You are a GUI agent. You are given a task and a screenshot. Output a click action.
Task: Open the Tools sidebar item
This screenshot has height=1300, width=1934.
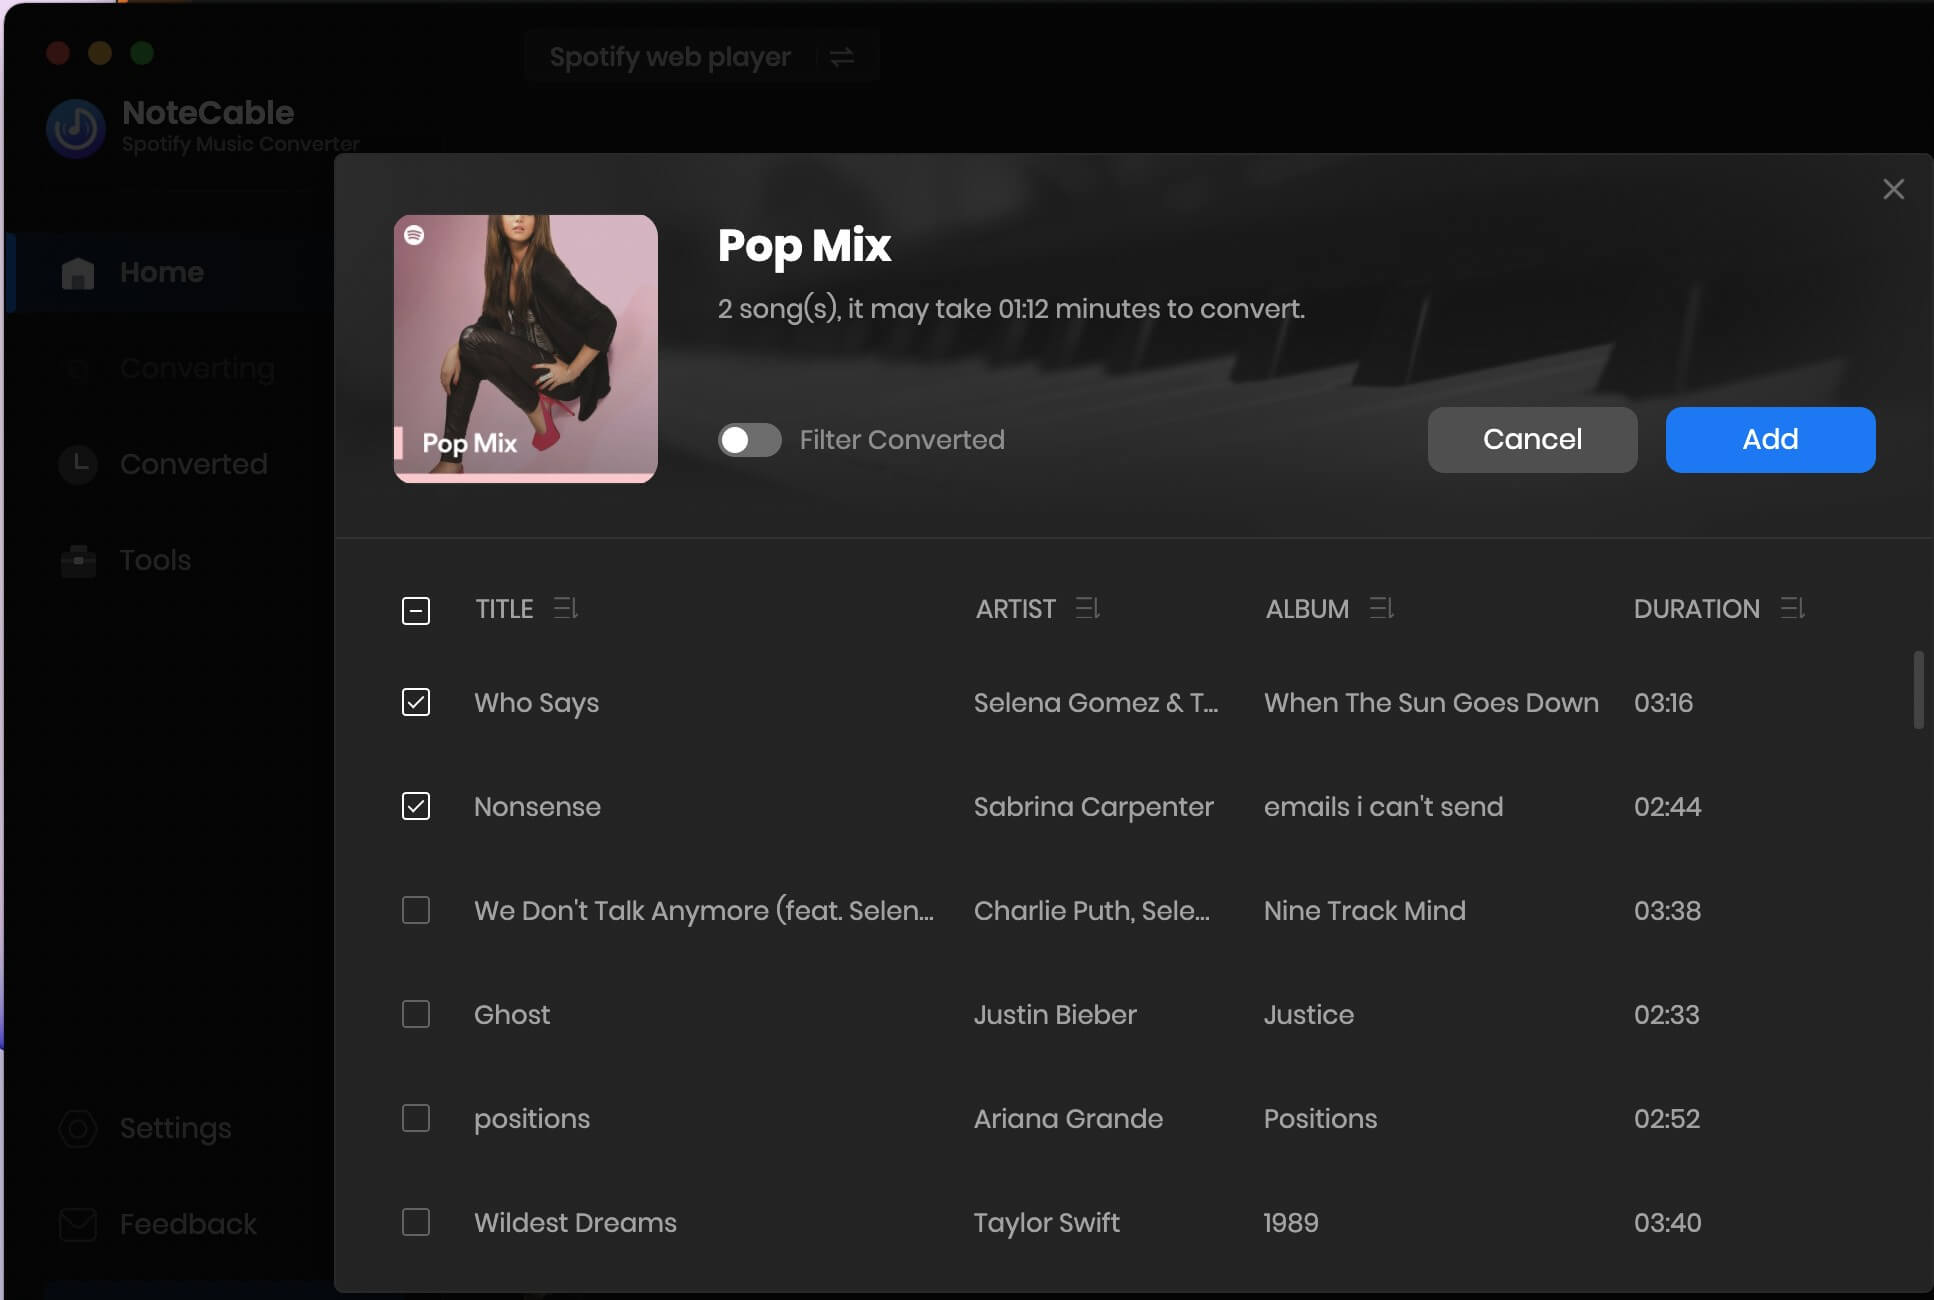170,560
